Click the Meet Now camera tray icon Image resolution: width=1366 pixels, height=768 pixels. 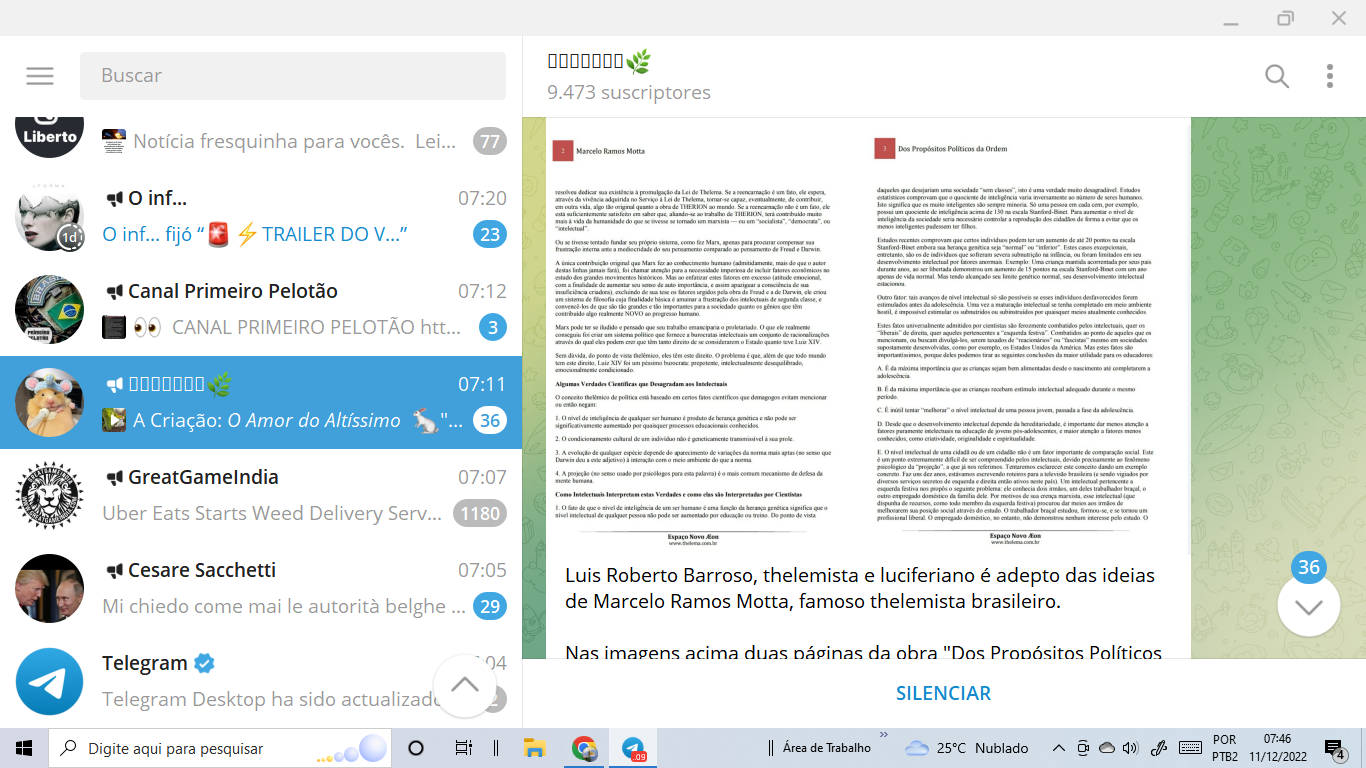click(1083, 748)
